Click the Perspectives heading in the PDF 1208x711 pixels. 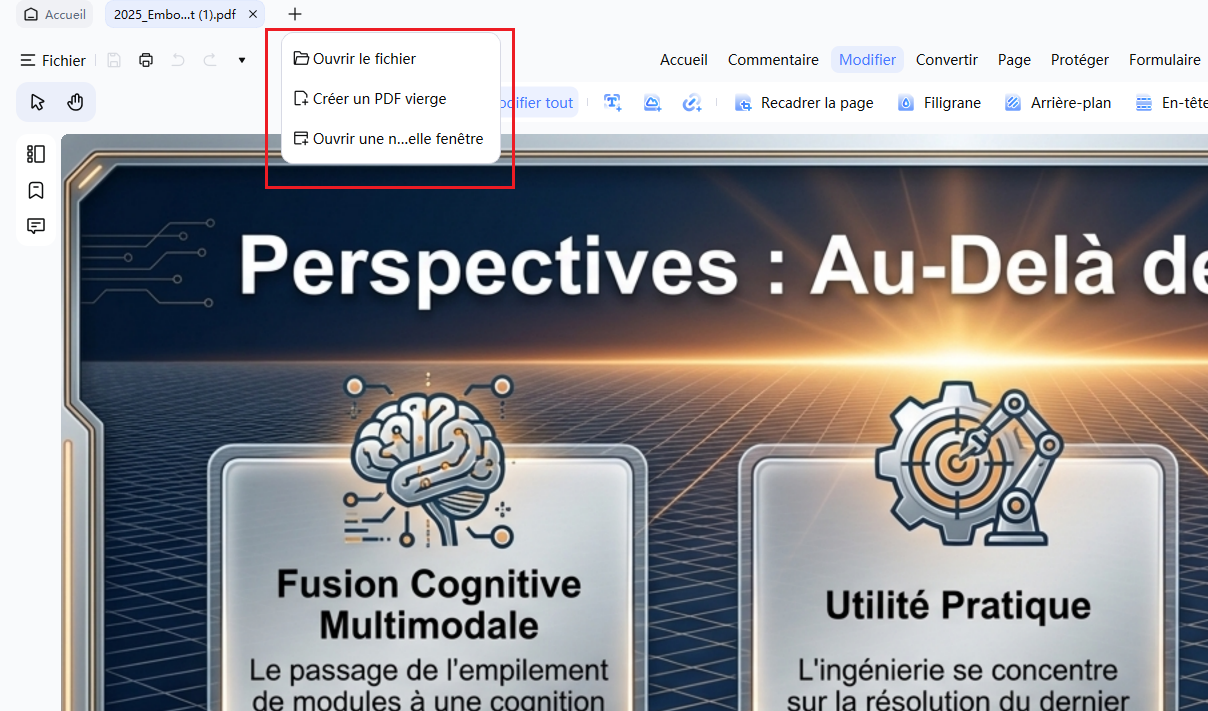click(723, 265)
